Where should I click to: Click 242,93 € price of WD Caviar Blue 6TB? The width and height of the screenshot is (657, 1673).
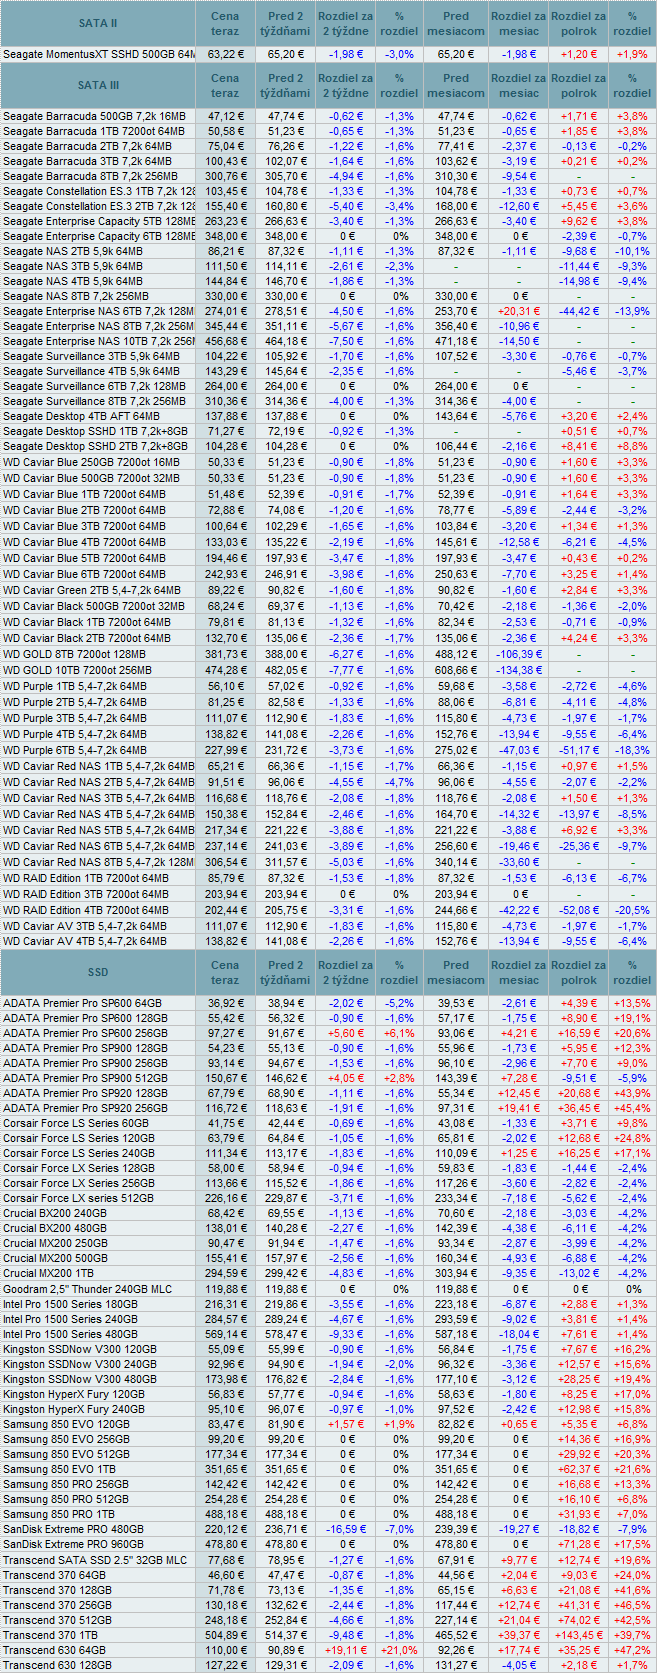(x=225, y=574)
